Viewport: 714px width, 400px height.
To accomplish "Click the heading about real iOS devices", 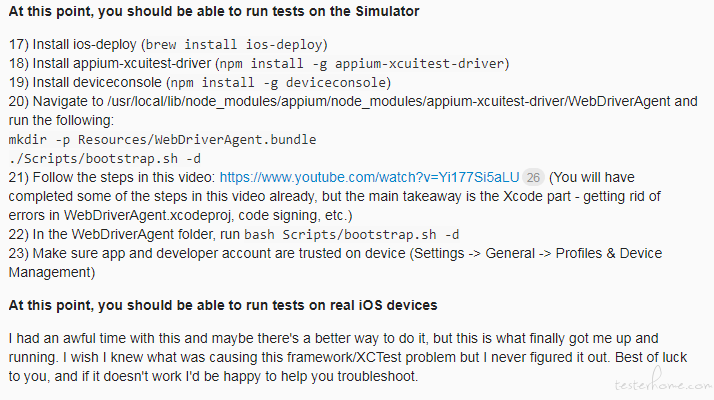I will click(223, 305).
